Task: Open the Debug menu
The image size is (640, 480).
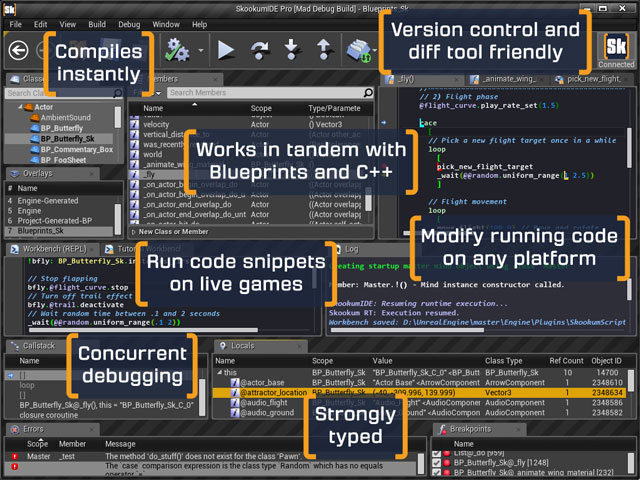Action: [129, 24]
